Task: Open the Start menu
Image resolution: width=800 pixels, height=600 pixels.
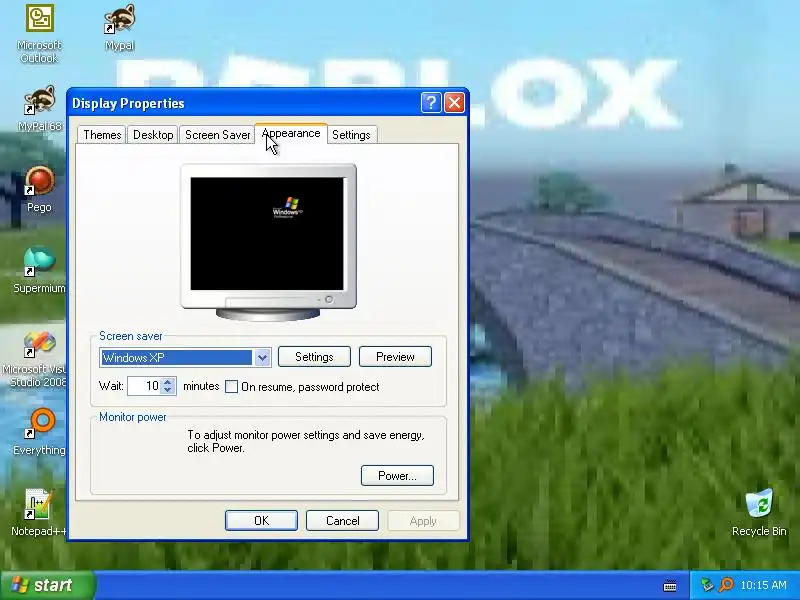Action: (x=47, y=585)
